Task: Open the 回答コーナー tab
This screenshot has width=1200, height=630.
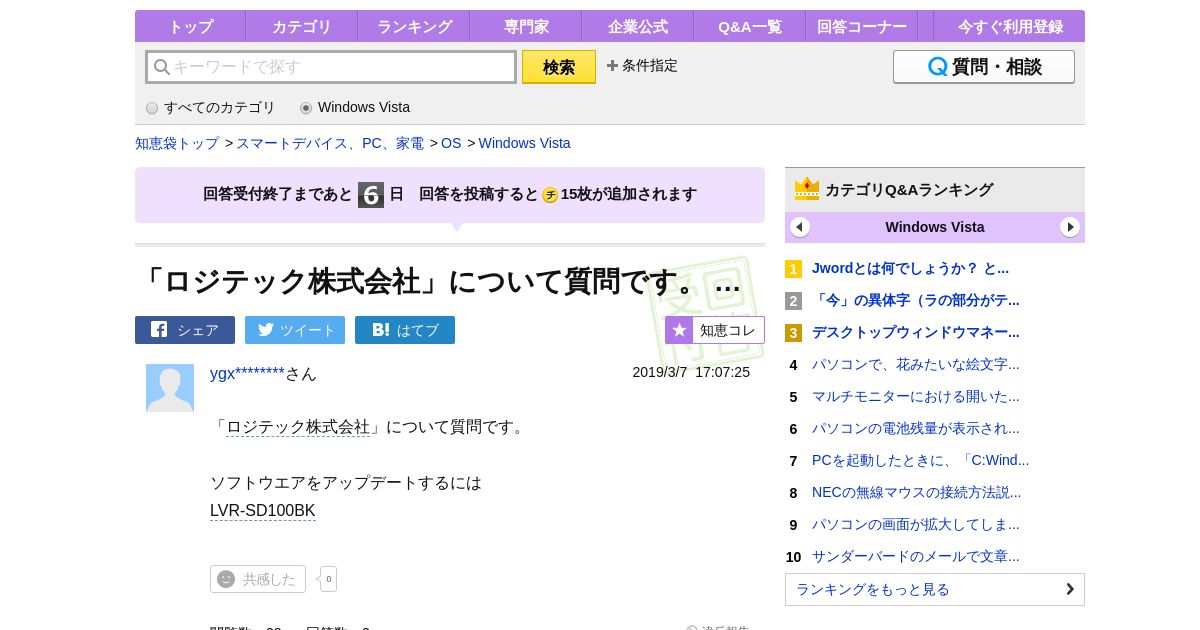Action: click(x=862, y=26)
